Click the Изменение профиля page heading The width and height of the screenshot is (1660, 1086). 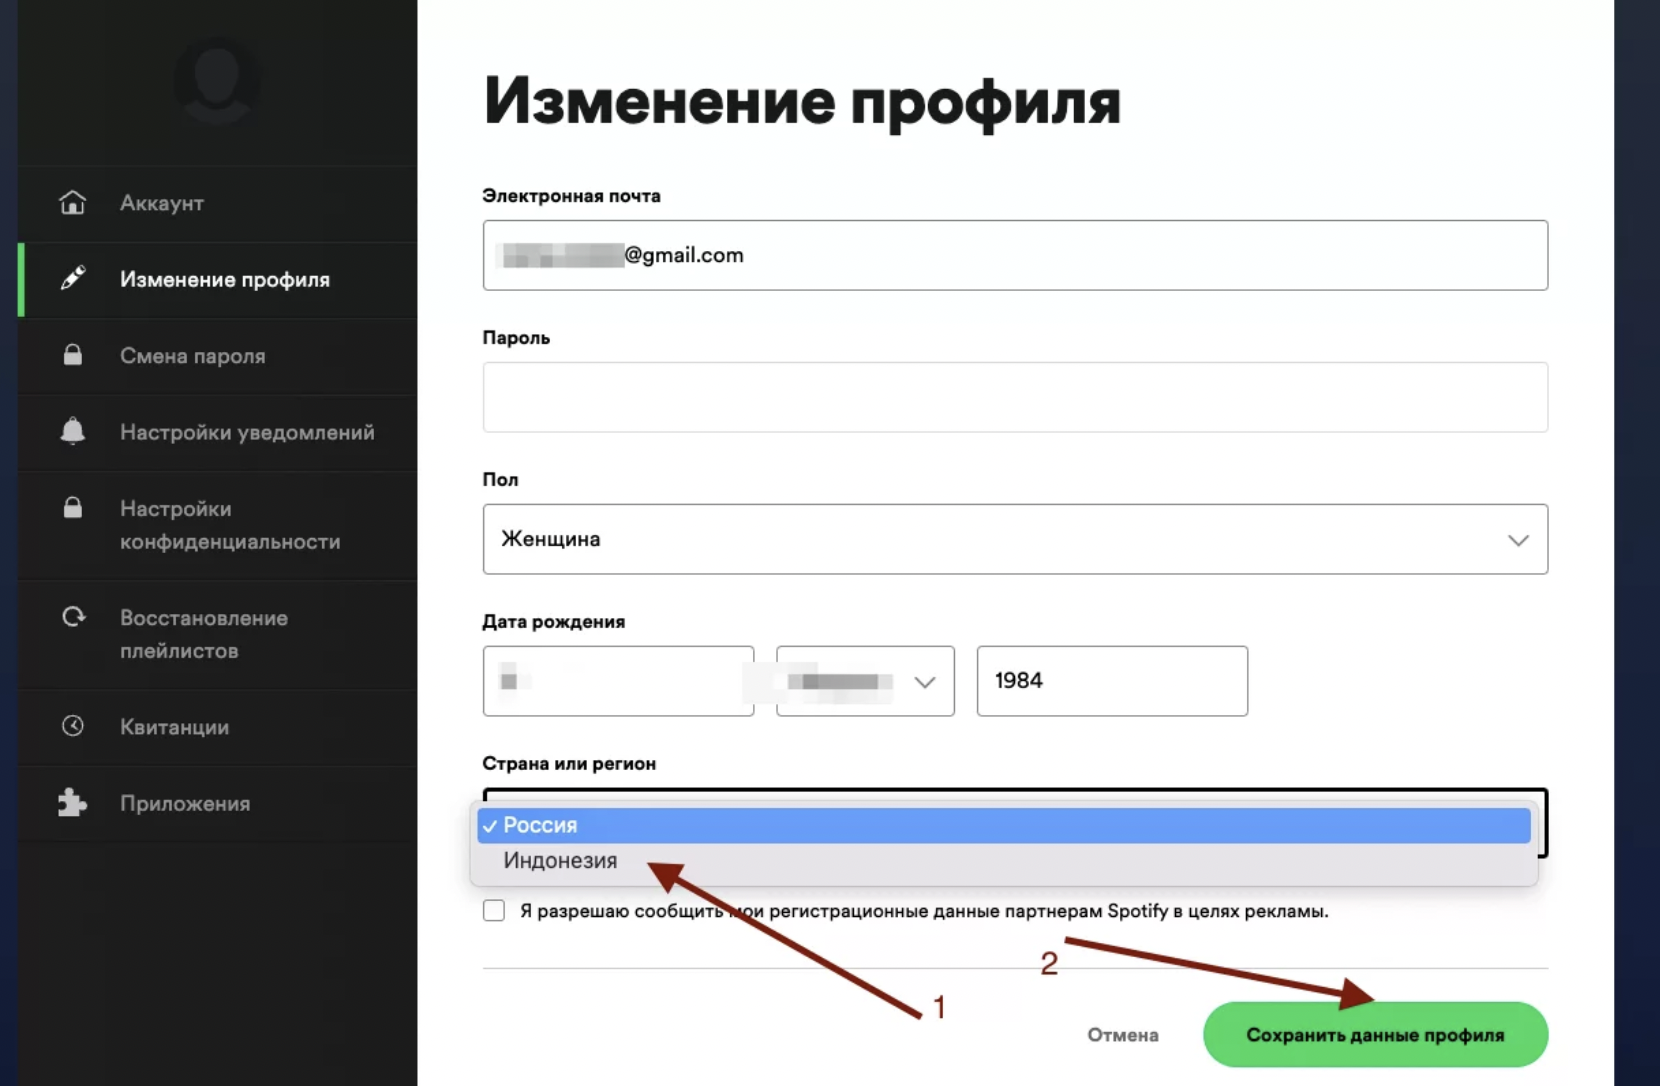pyautogui.click(x=802, y=102)
